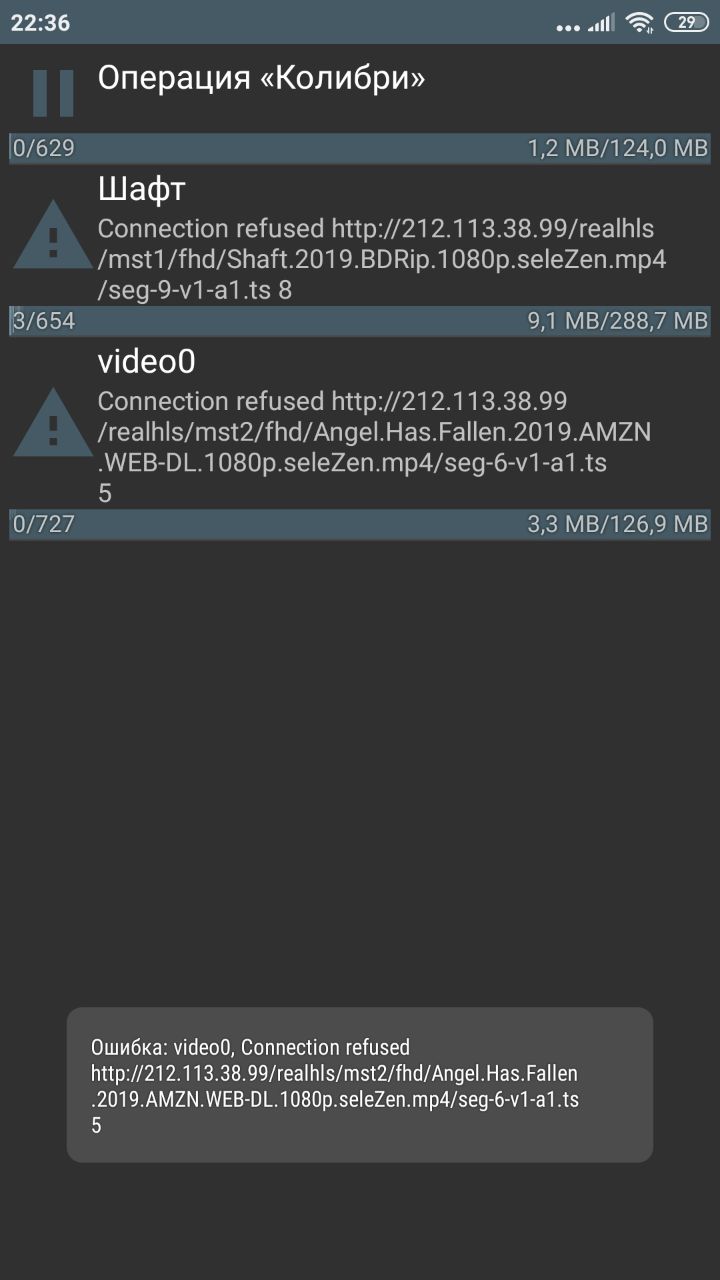This screenshot has height=1280, width=720.
Task: Tap the Shaft.2019.BDRip connection refused URL text
Action: (x=382, y=259)
